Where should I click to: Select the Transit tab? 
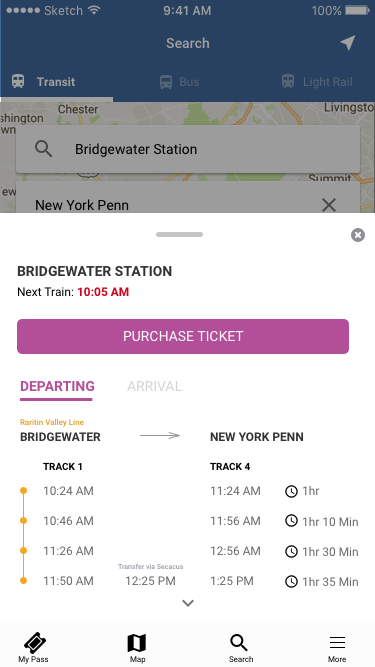tap(43, 82)
